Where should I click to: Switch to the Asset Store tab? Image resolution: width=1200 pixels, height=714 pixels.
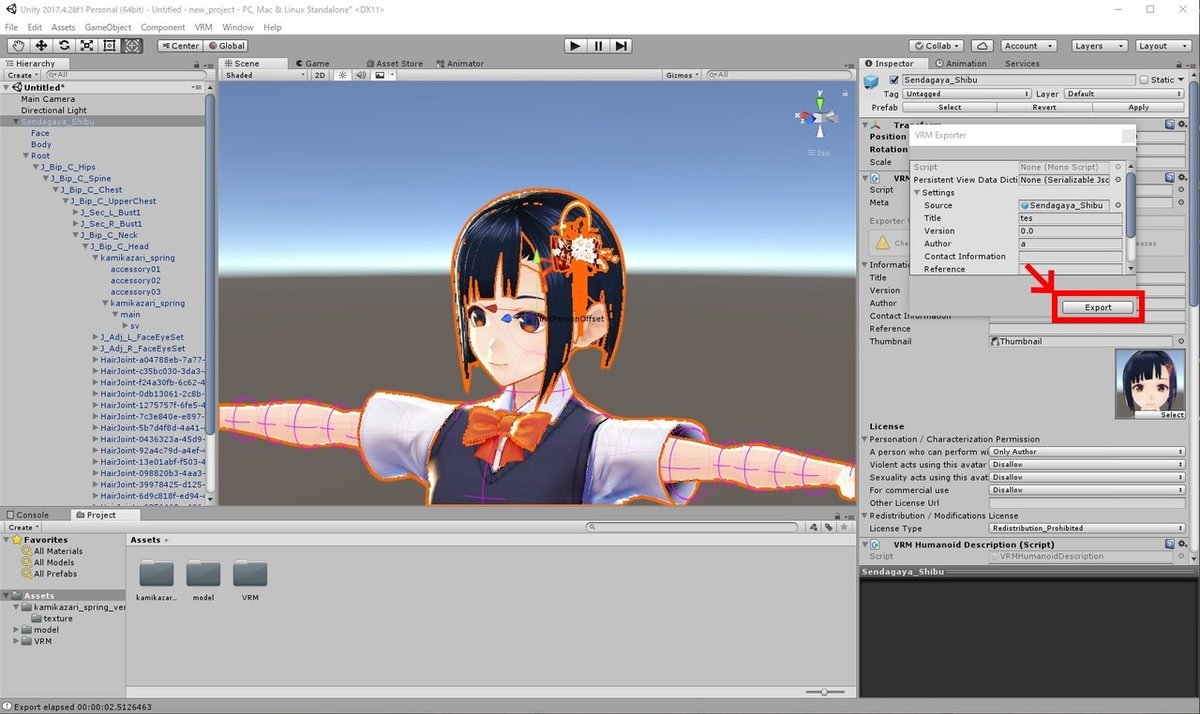pos(394,63)
